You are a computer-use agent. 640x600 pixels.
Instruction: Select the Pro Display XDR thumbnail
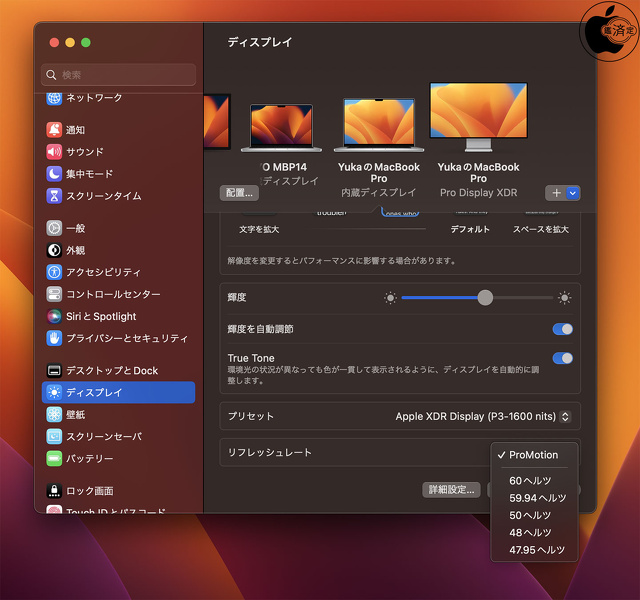(478, 117)
